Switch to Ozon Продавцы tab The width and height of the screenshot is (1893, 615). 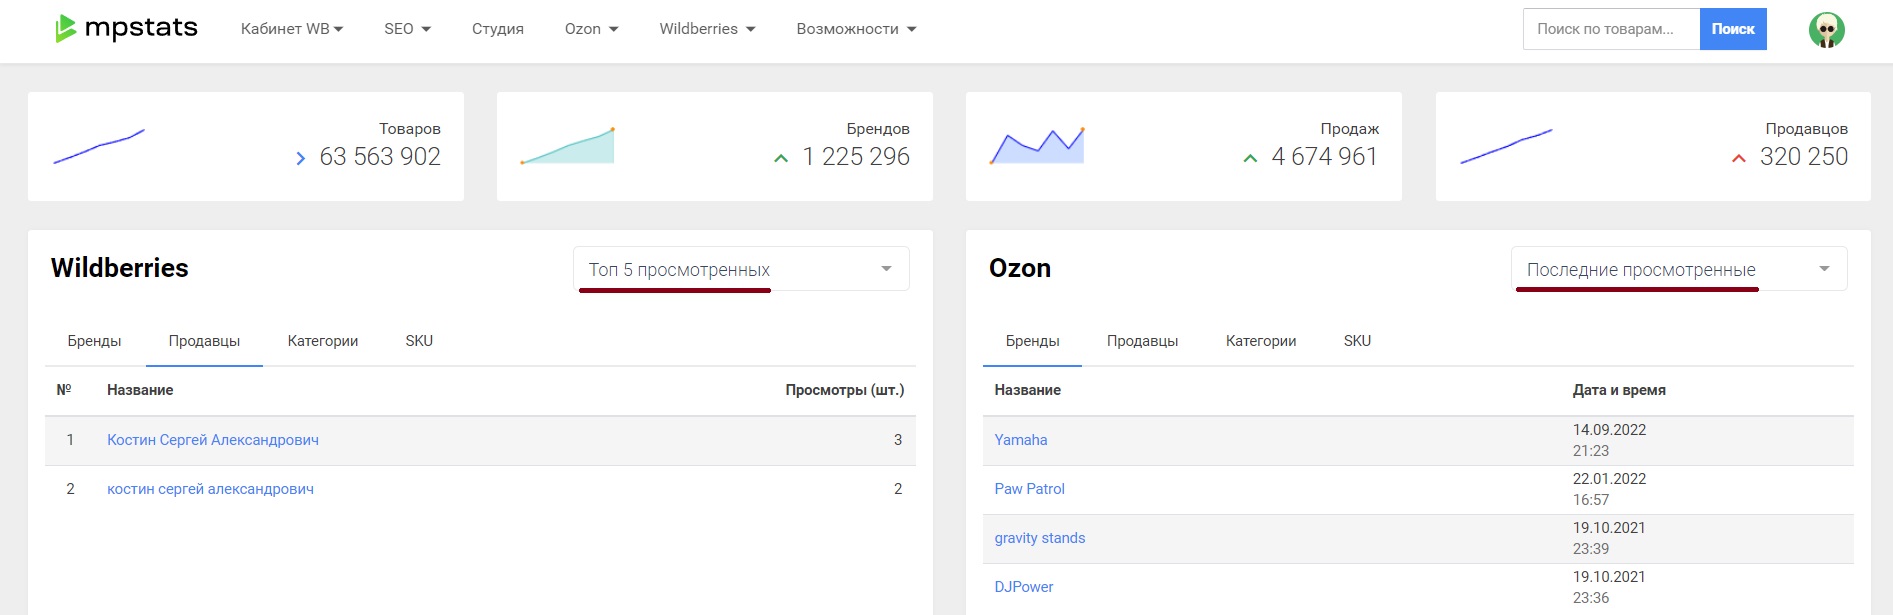1142,341
